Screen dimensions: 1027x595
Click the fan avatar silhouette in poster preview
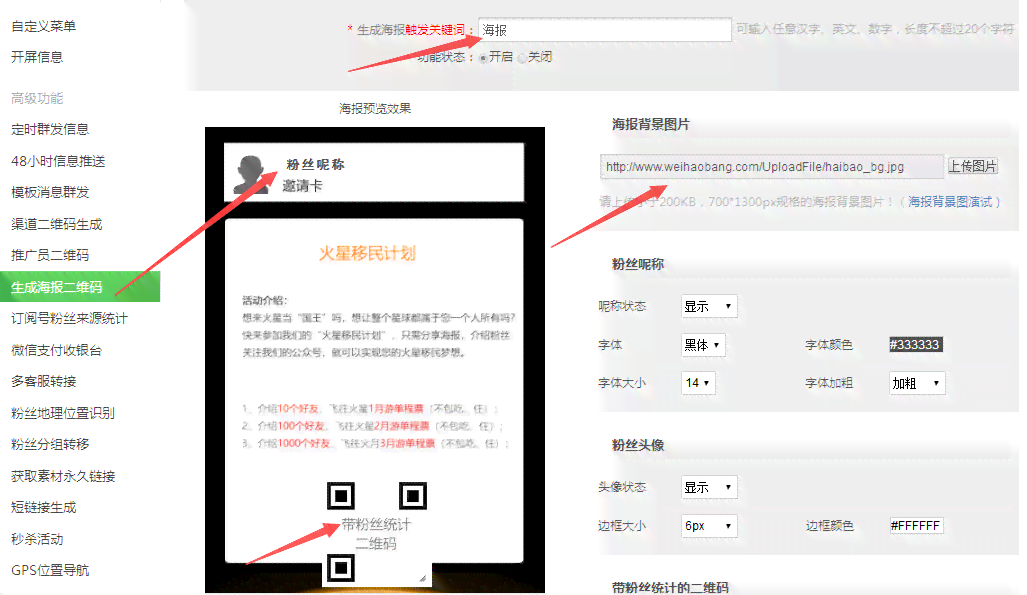click(x=252, y=174)
